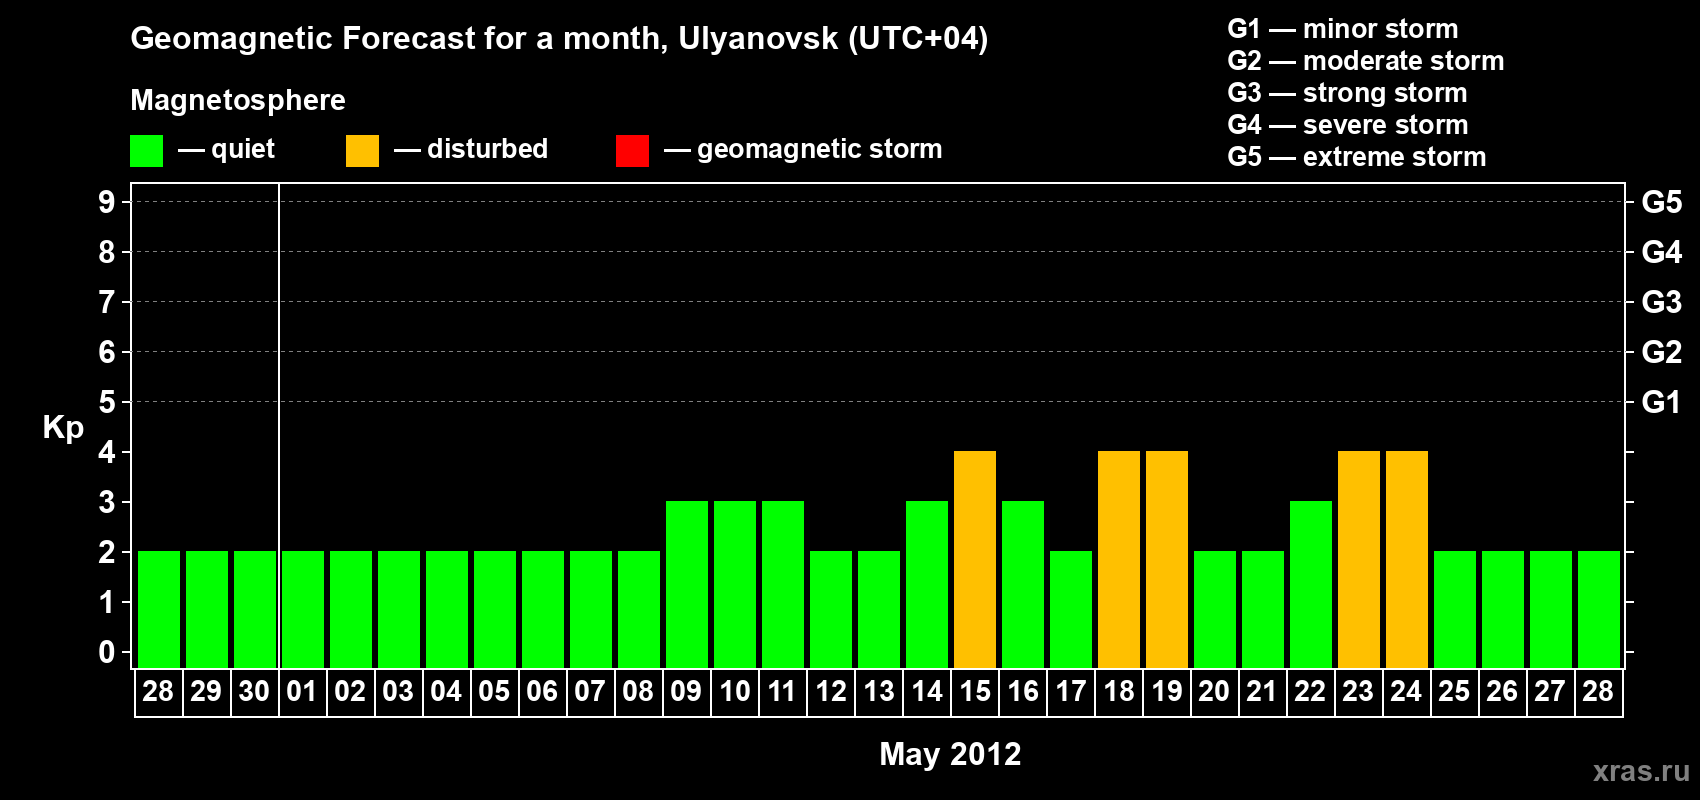Click date label 08 on the axis
The height and width of the screenshot is (800, 1700).
(x=638, y=692)
